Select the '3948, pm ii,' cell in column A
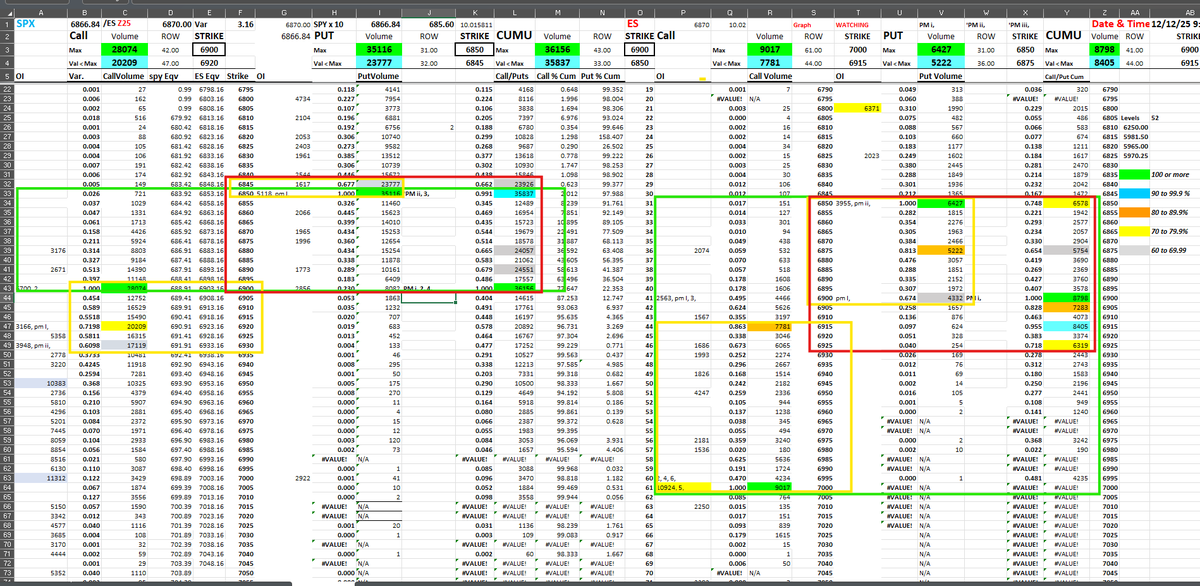 (x=43, y=346)
